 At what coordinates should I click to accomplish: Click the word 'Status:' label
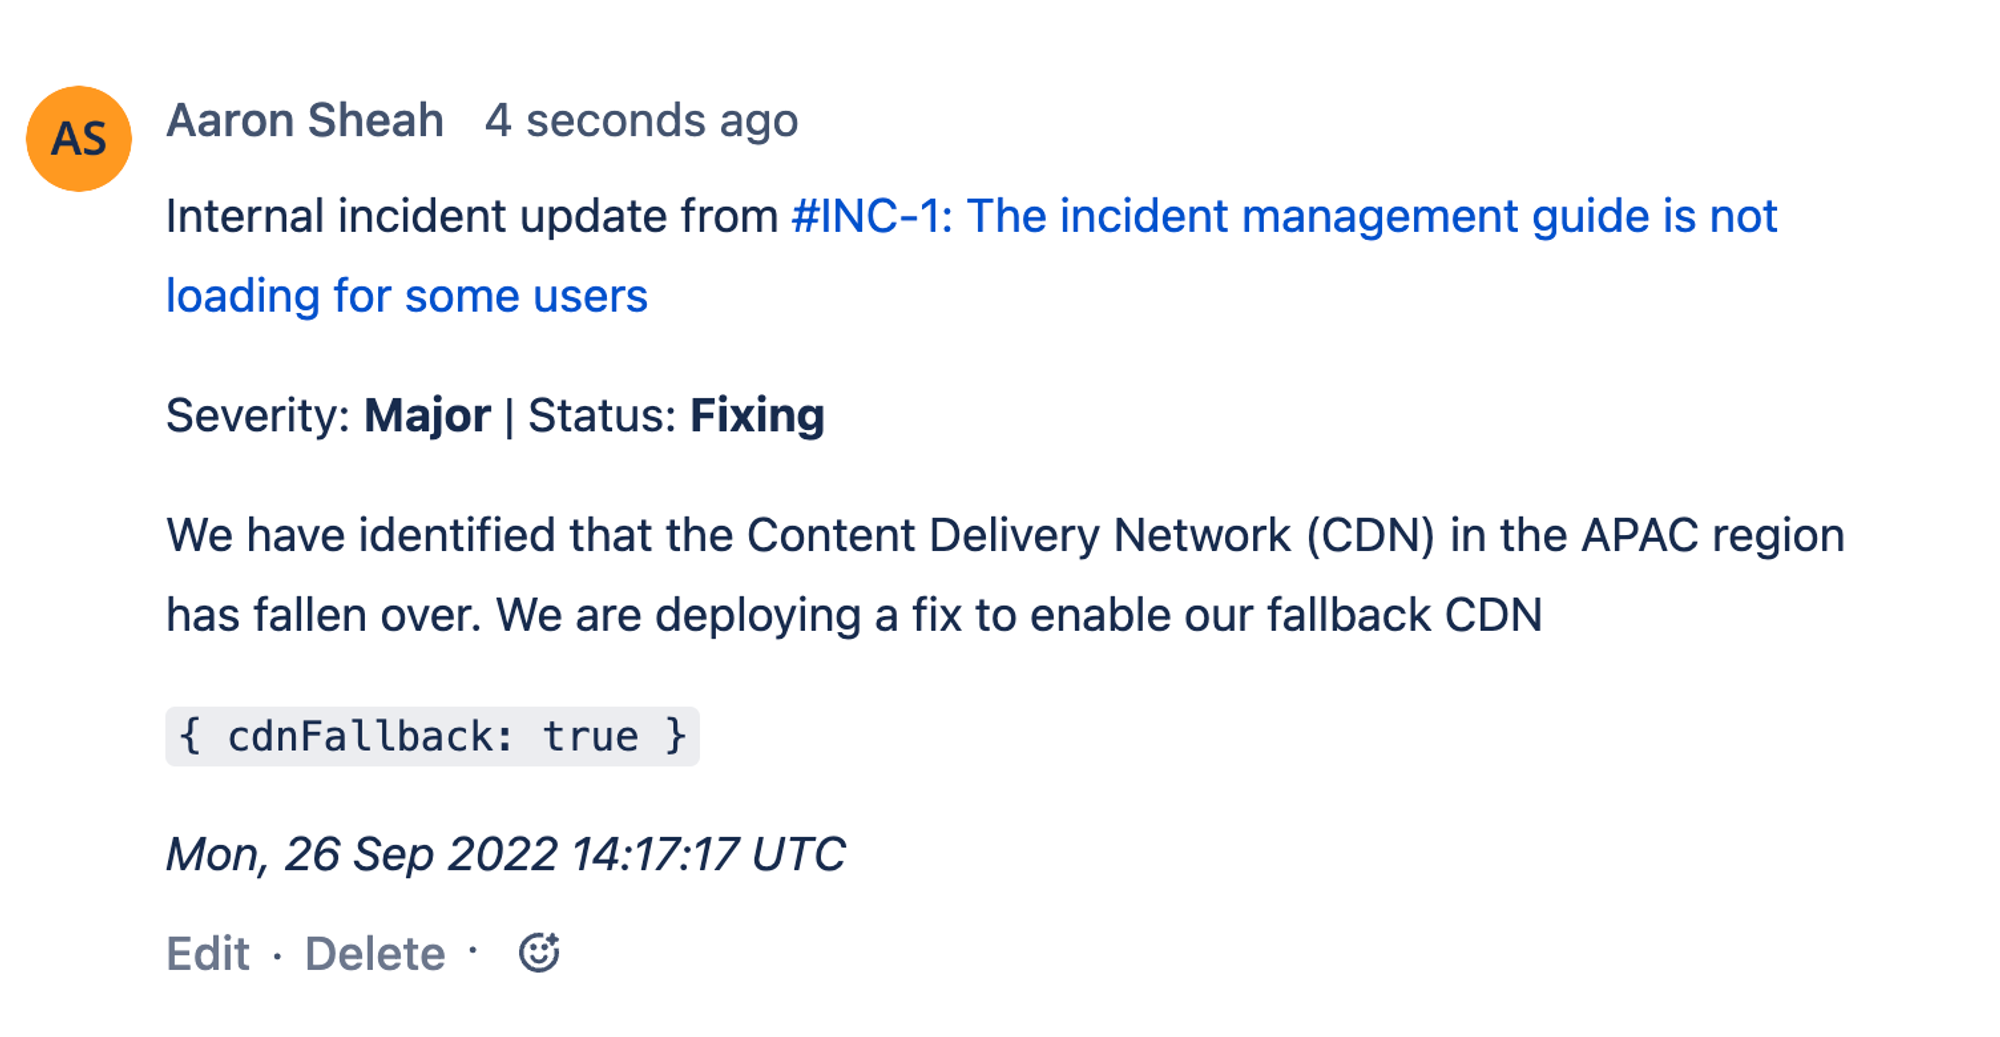click(602, 415)
